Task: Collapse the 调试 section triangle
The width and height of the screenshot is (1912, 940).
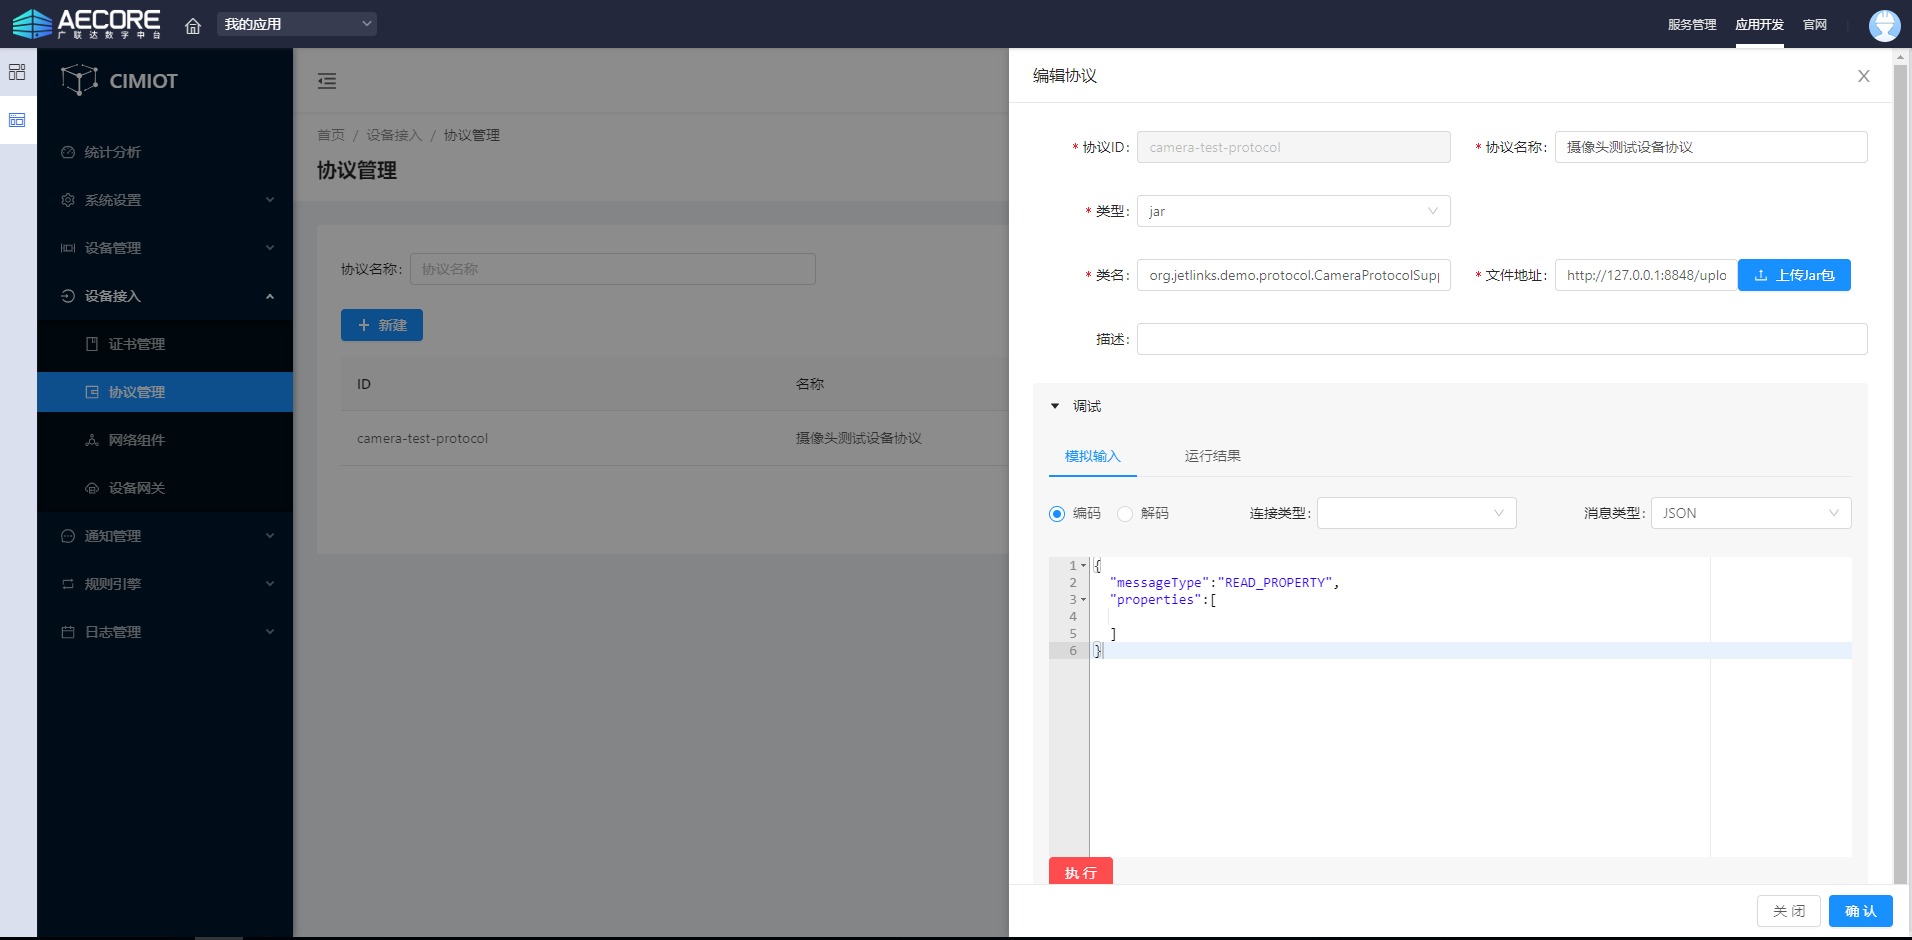Action: point(1055,406)
